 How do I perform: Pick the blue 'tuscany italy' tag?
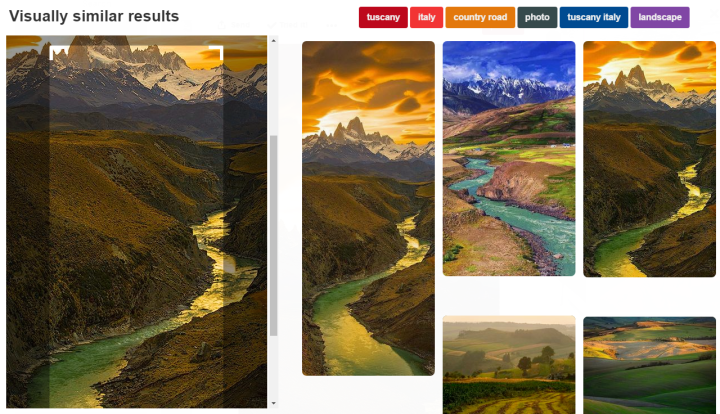point(594,17)
